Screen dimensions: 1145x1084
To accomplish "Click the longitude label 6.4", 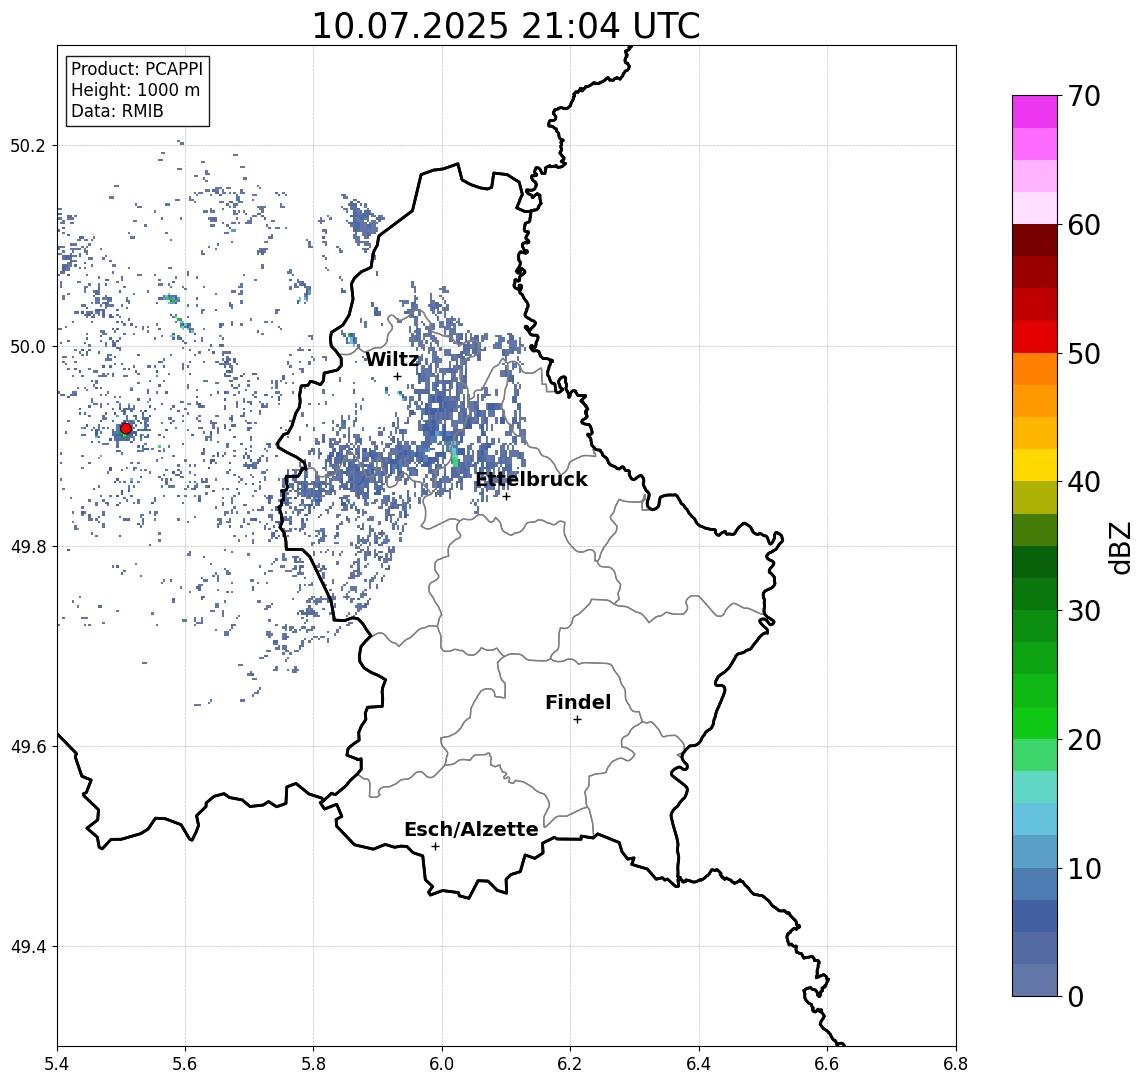I will tap(699, 1064).
